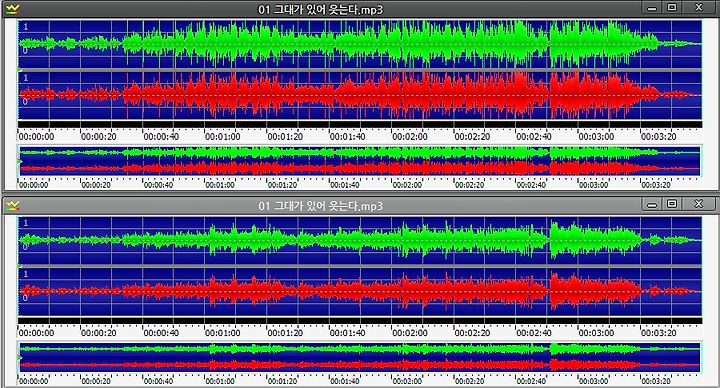Viewport: 720px width, 388px height.
Task: Click 00:01:00 on top window's main time ruler
Action: pos(223,137)
